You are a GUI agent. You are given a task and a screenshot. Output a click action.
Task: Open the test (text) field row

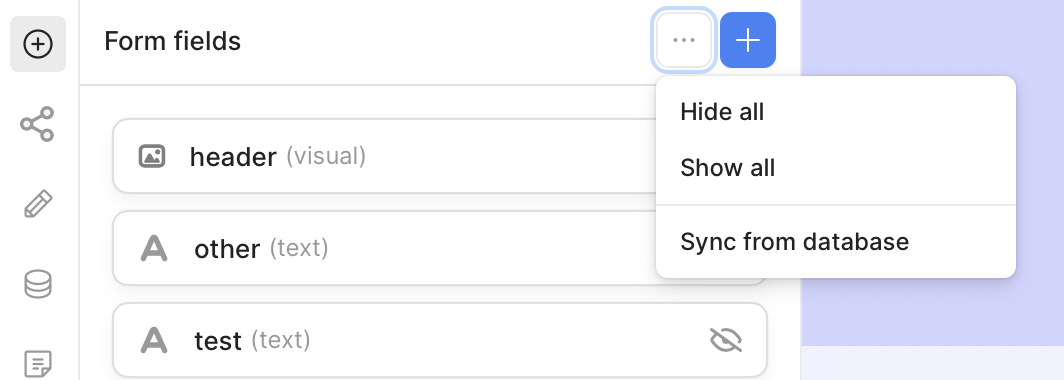point(440,340)
